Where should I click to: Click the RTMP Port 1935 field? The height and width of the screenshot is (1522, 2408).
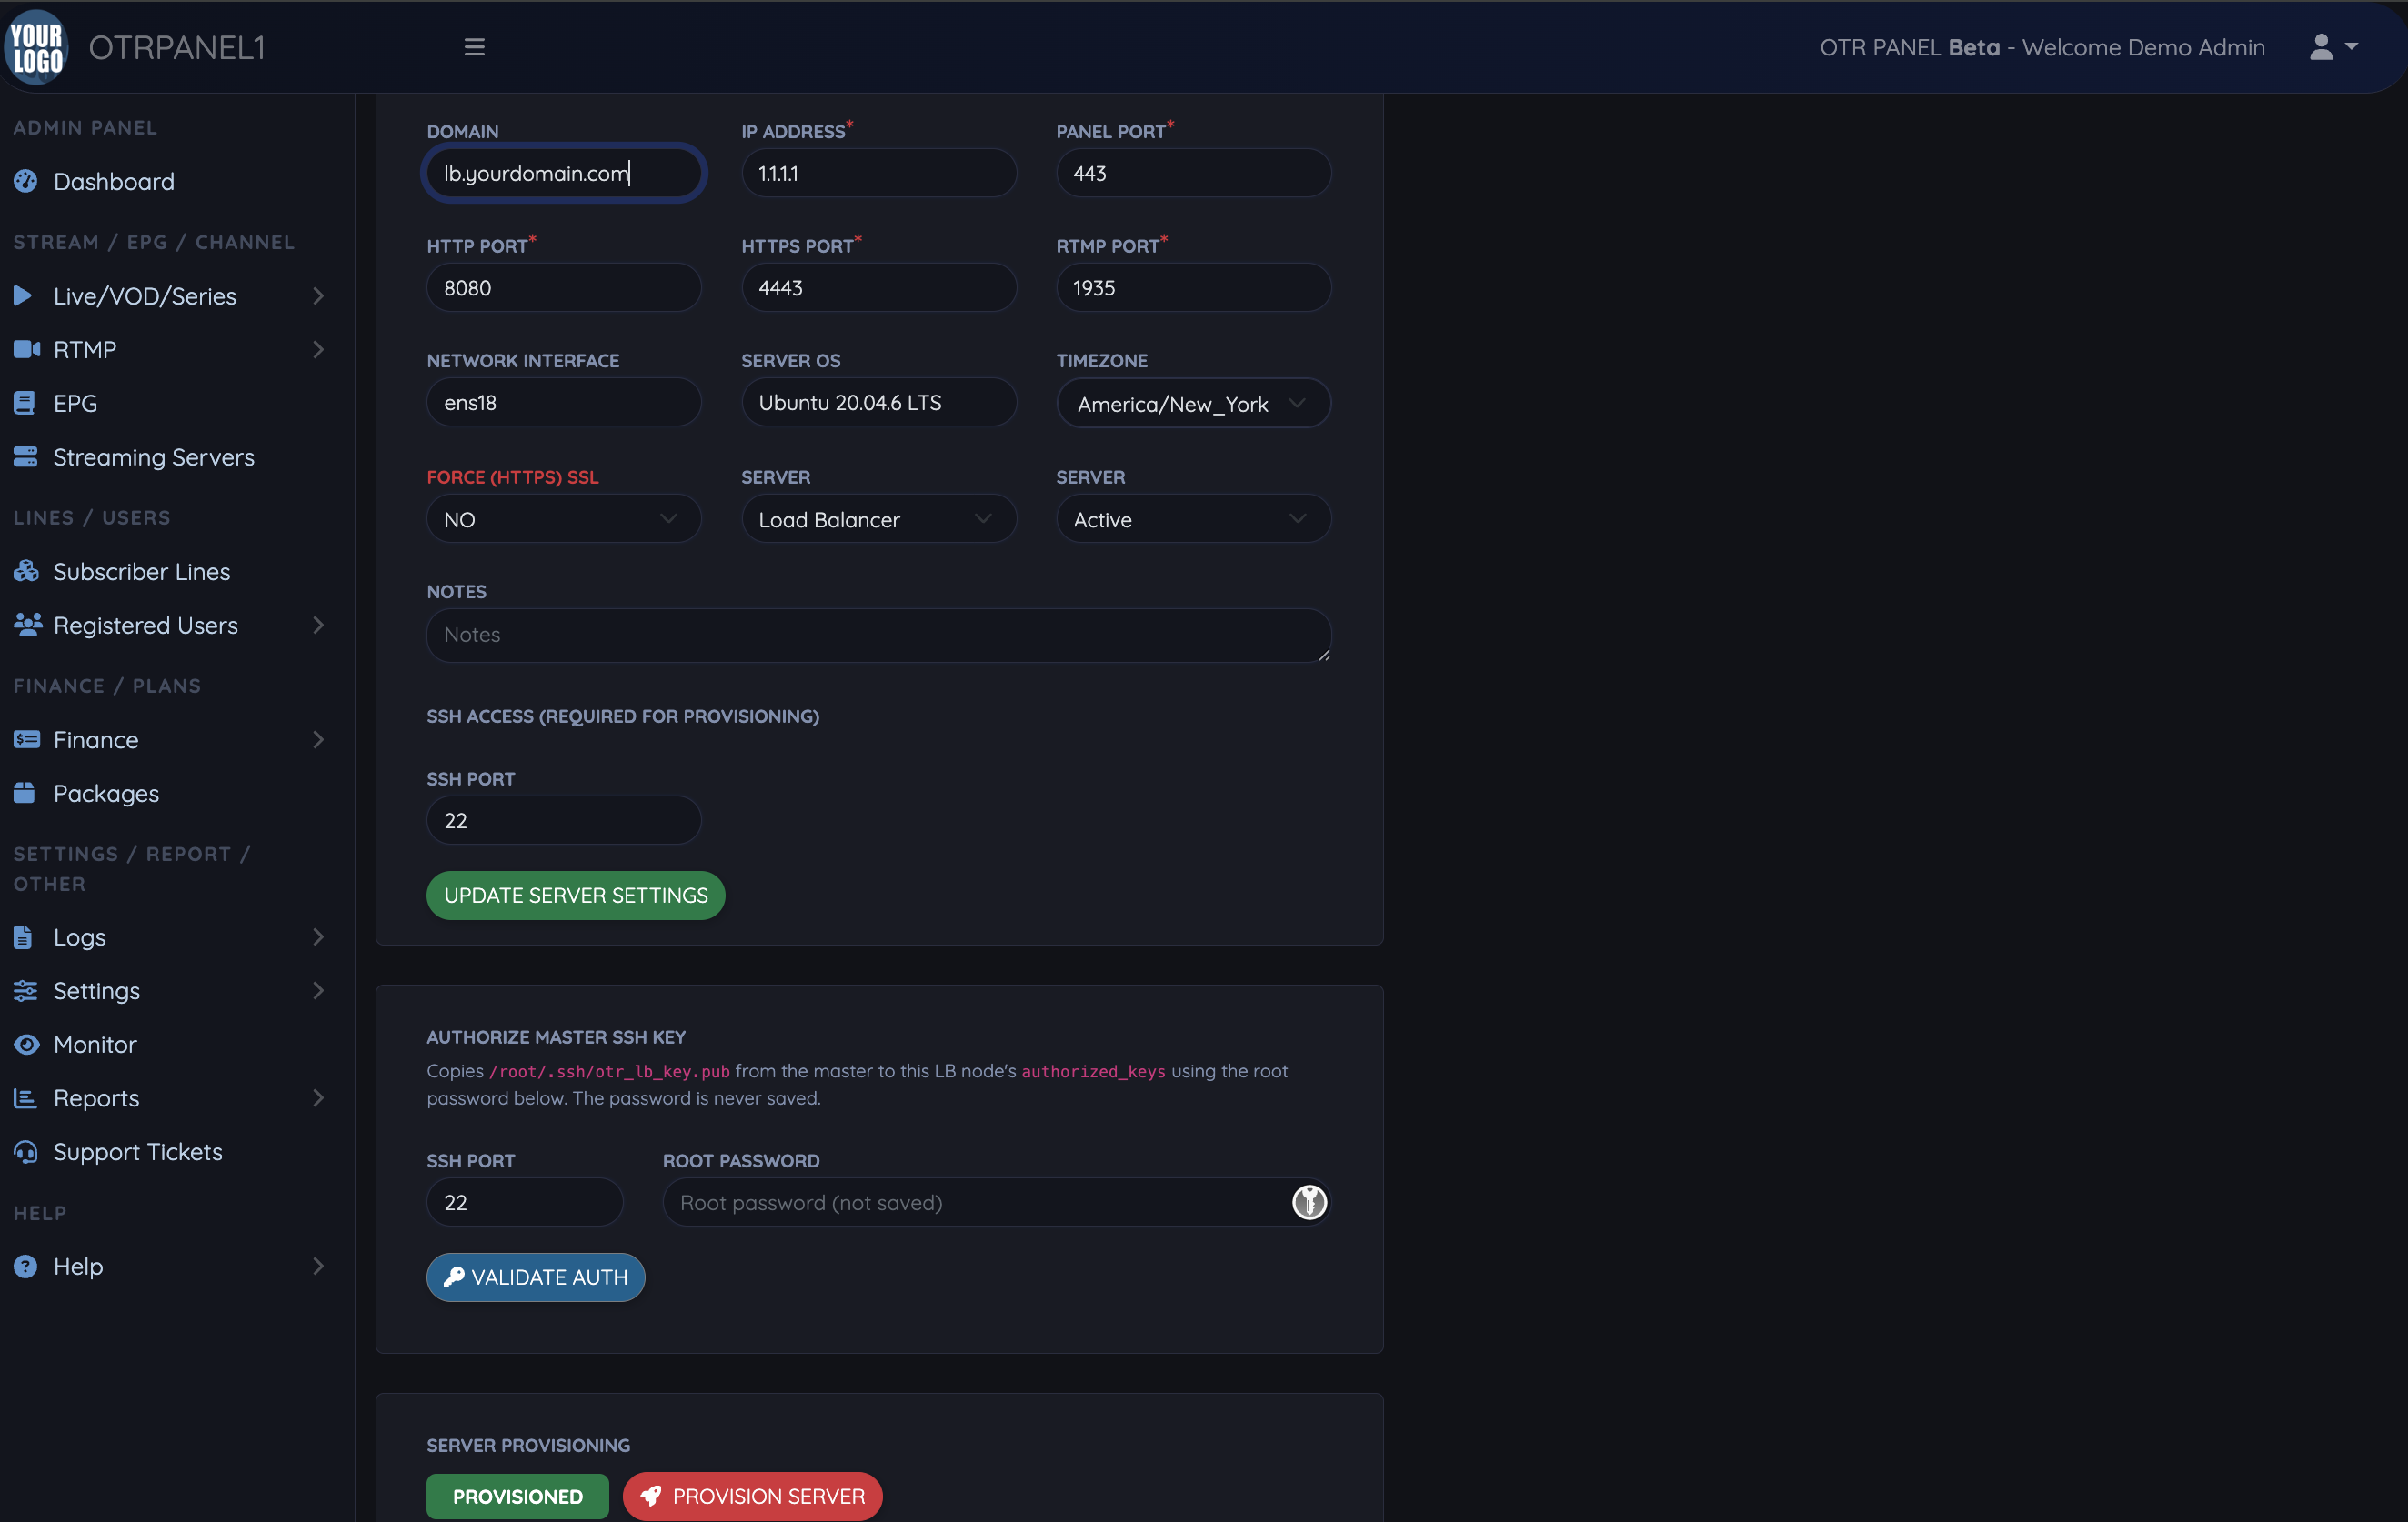tap(1193, 287)
